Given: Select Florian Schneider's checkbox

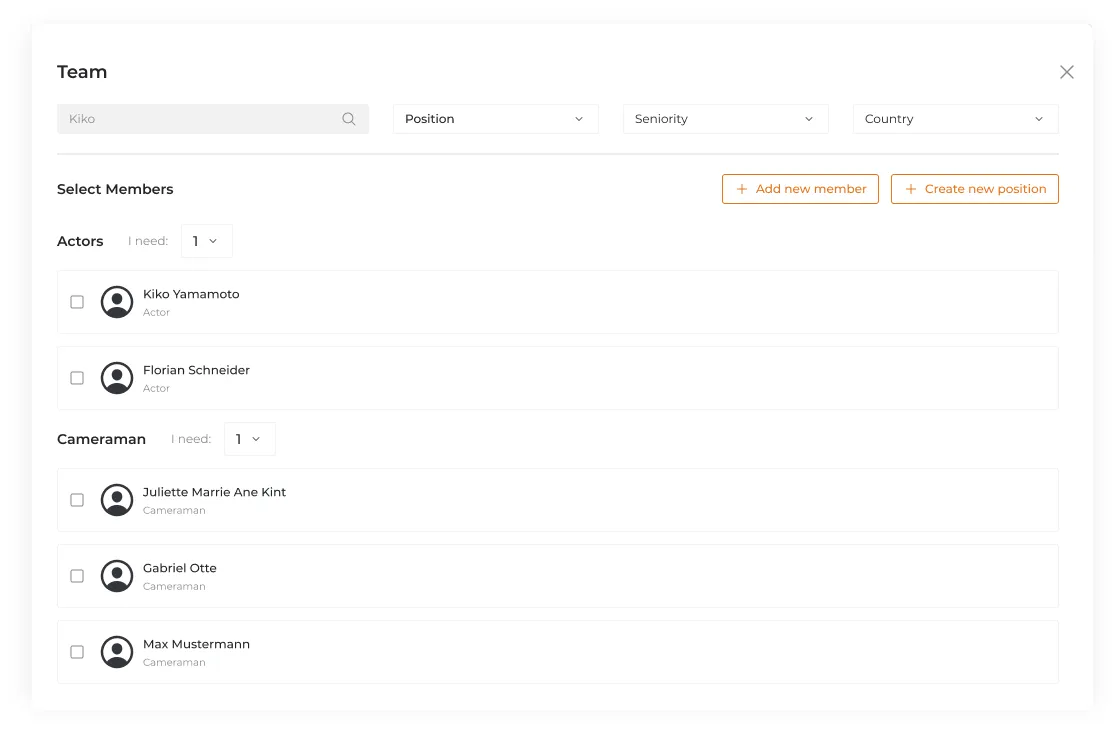Looking at the screenshot, I should [77, 378].
